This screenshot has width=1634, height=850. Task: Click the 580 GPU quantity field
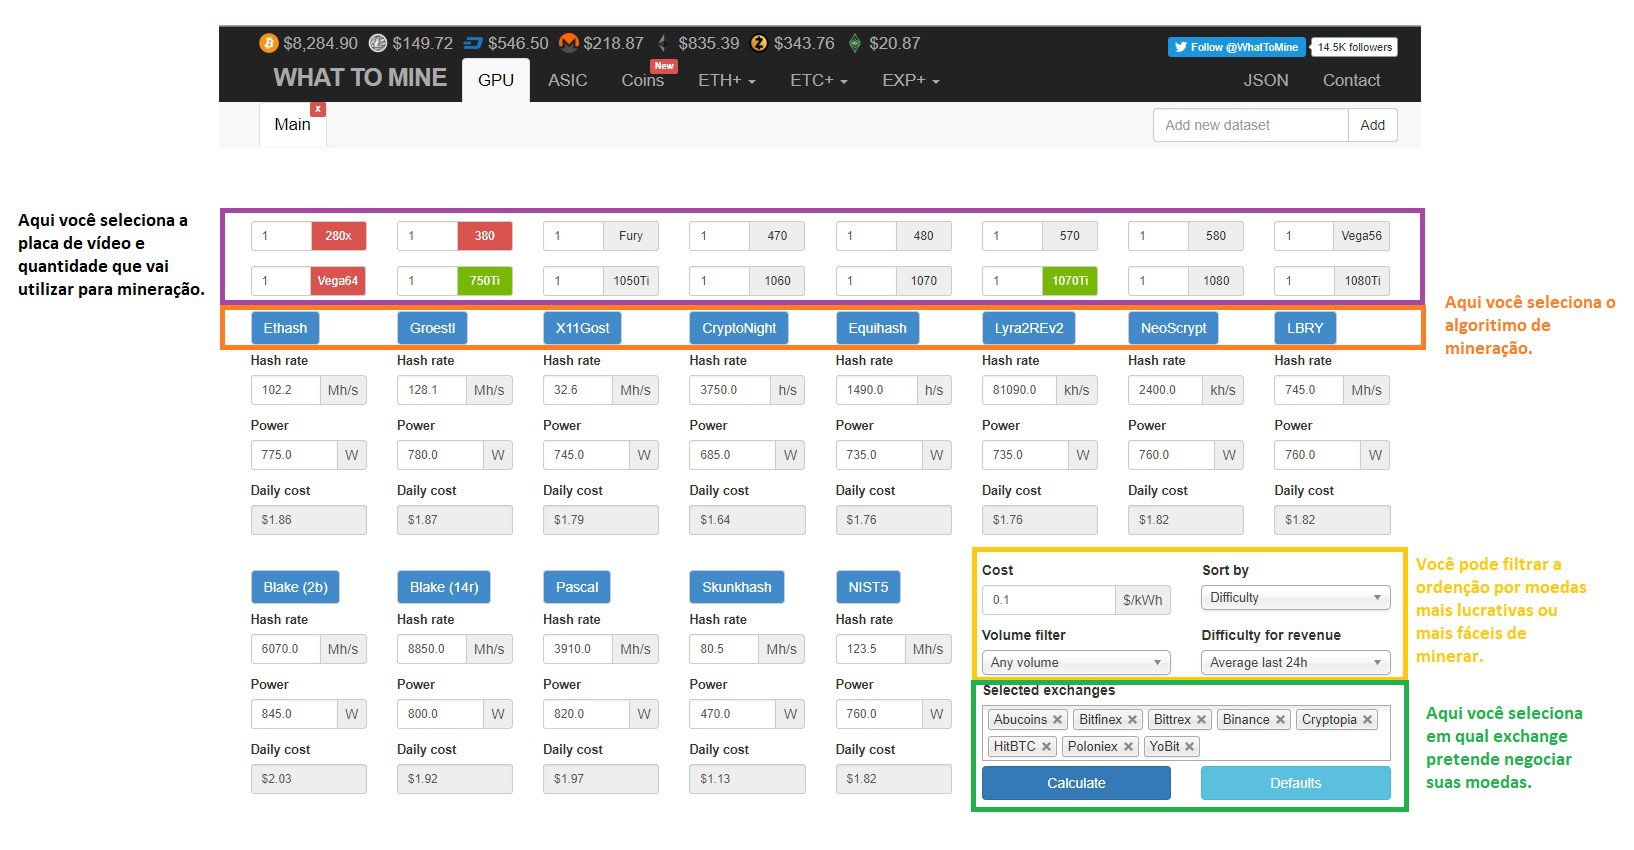pyautogui.click(x=1159, y=236)
